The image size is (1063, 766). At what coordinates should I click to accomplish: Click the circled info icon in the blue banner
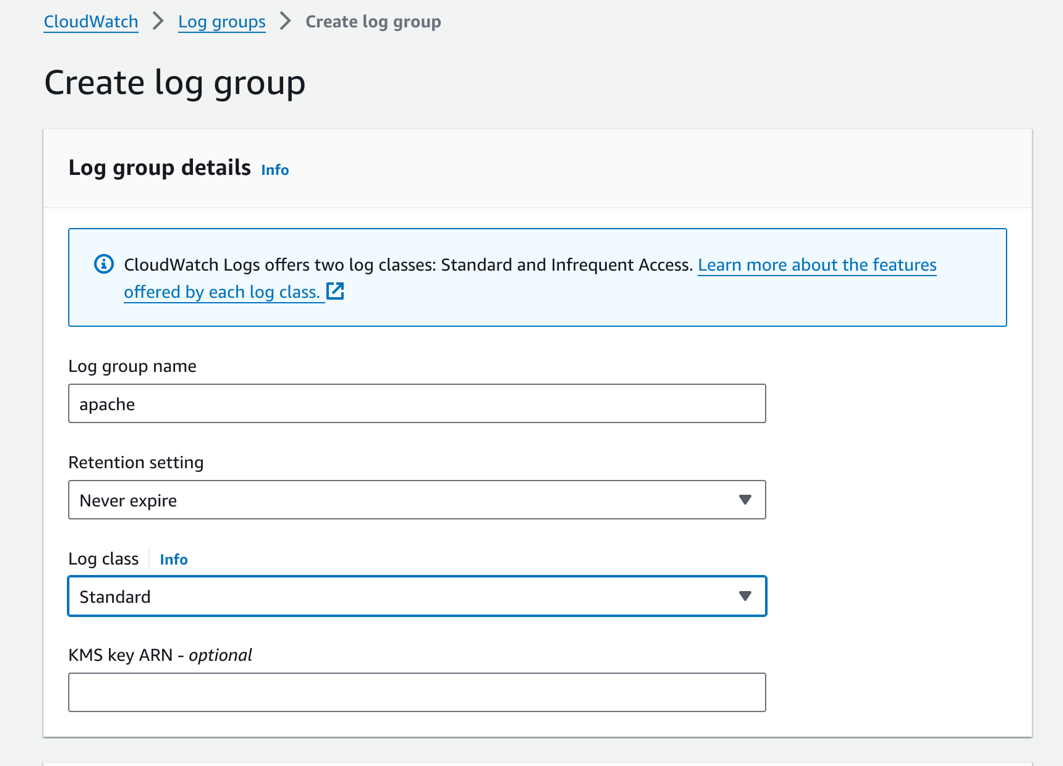point(103,264)
